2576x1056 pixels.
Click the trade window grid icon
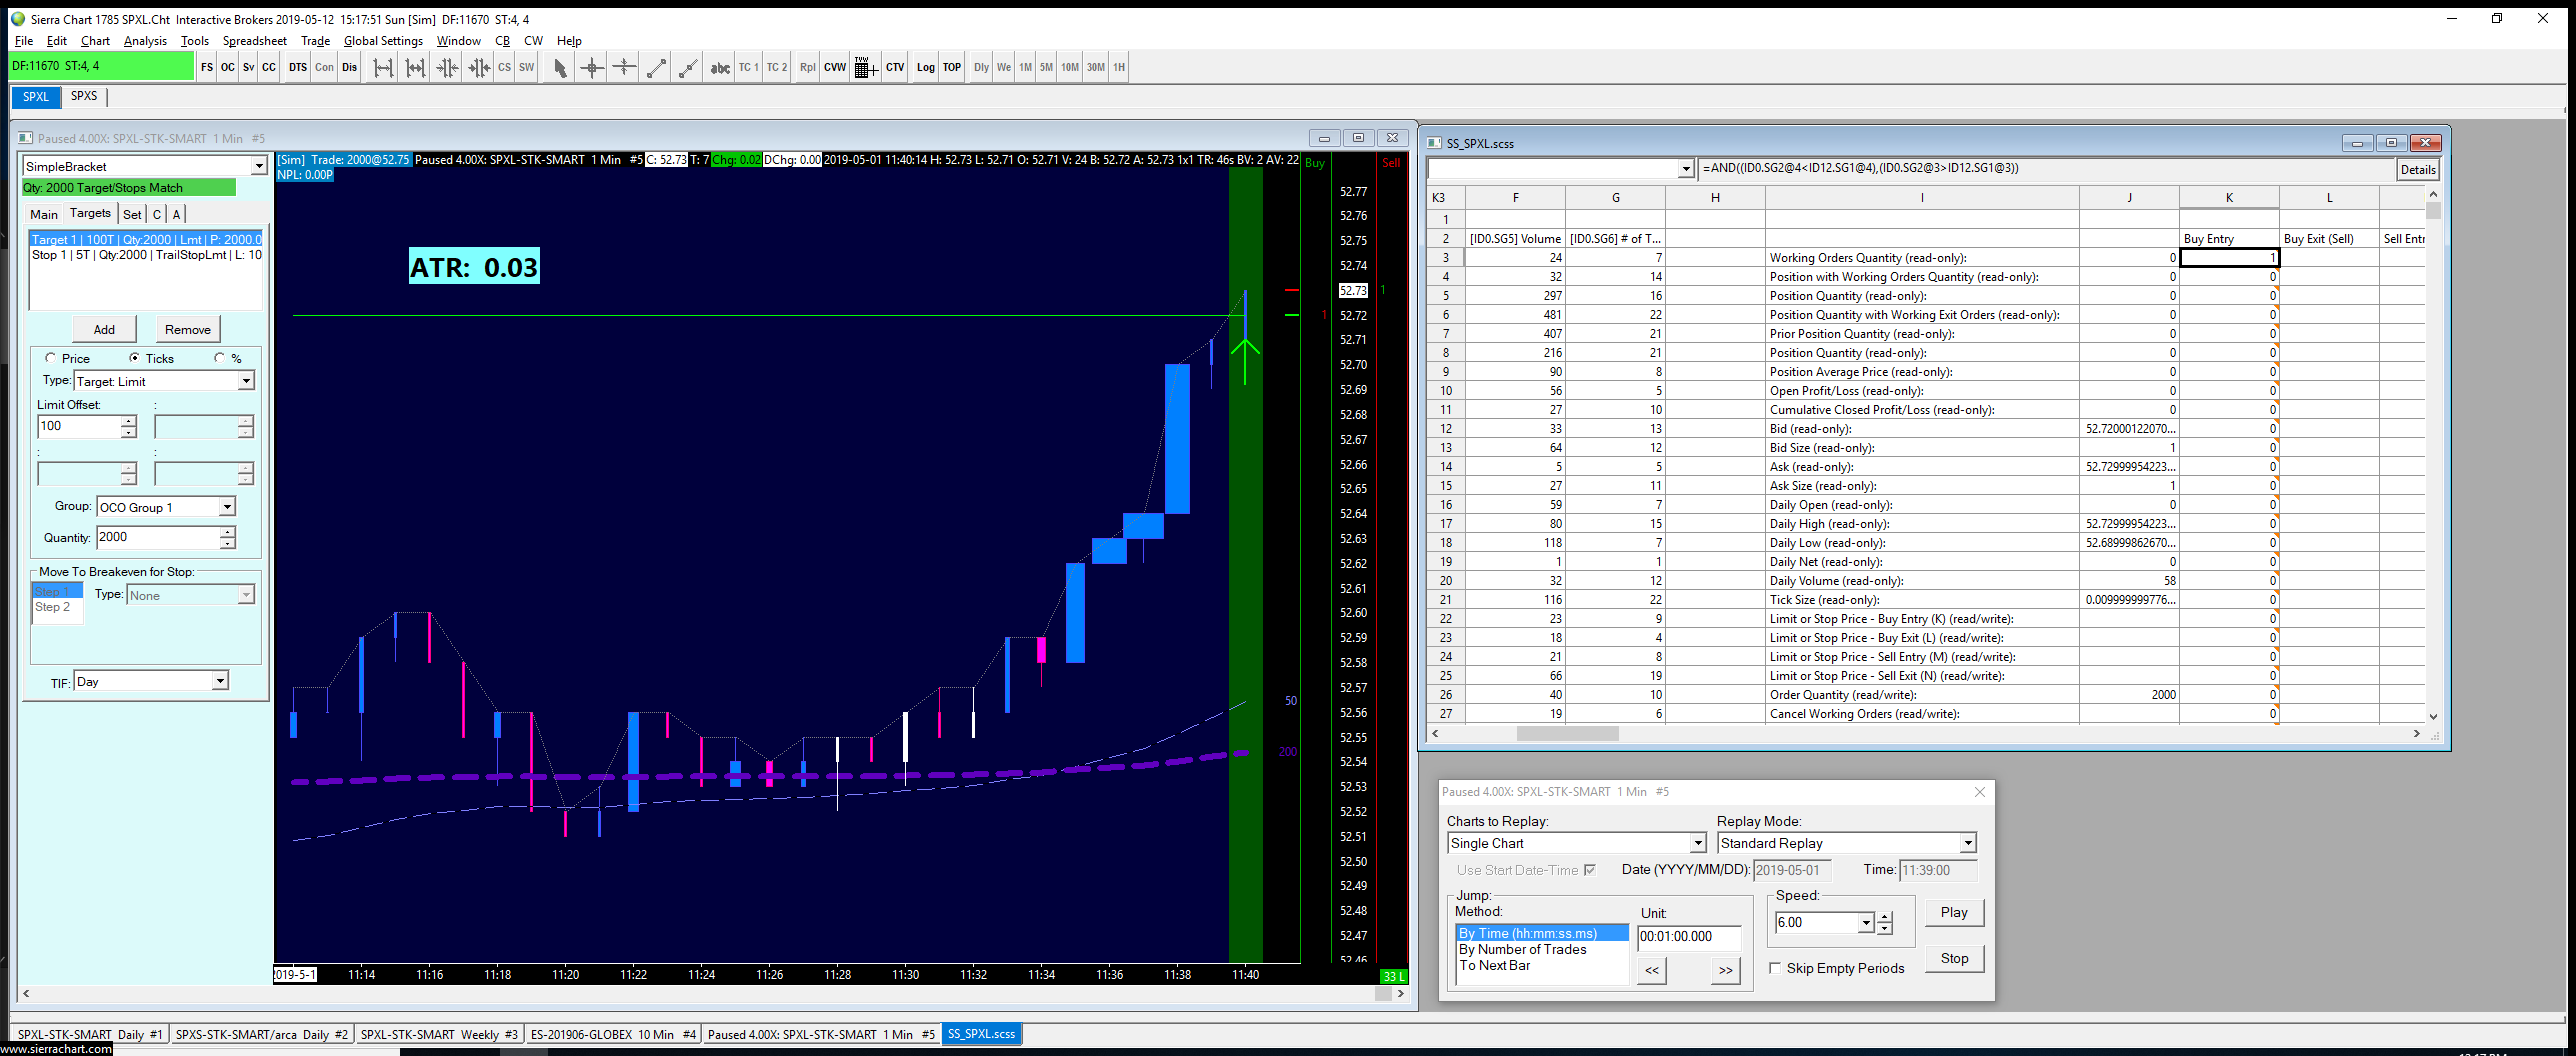tap(865, 68)
